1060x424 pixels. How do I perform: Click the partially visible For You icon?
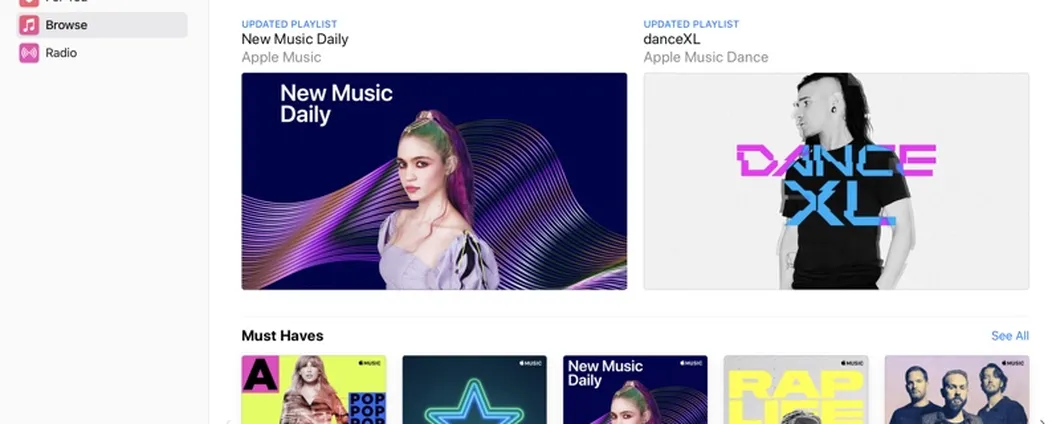coord(29,3)
